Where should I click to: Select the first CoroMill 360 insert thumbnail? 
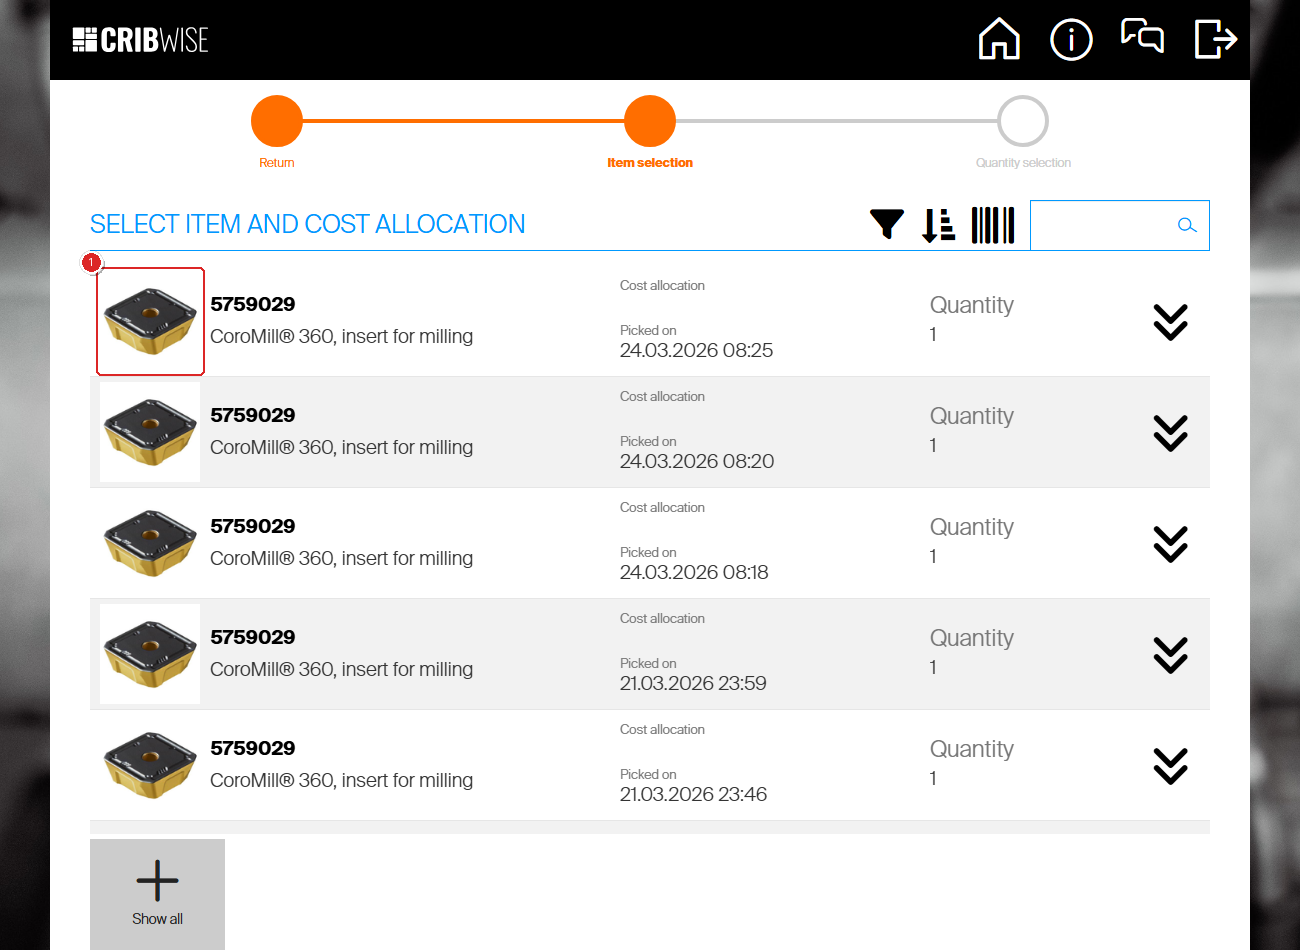[x=150, y=321]
